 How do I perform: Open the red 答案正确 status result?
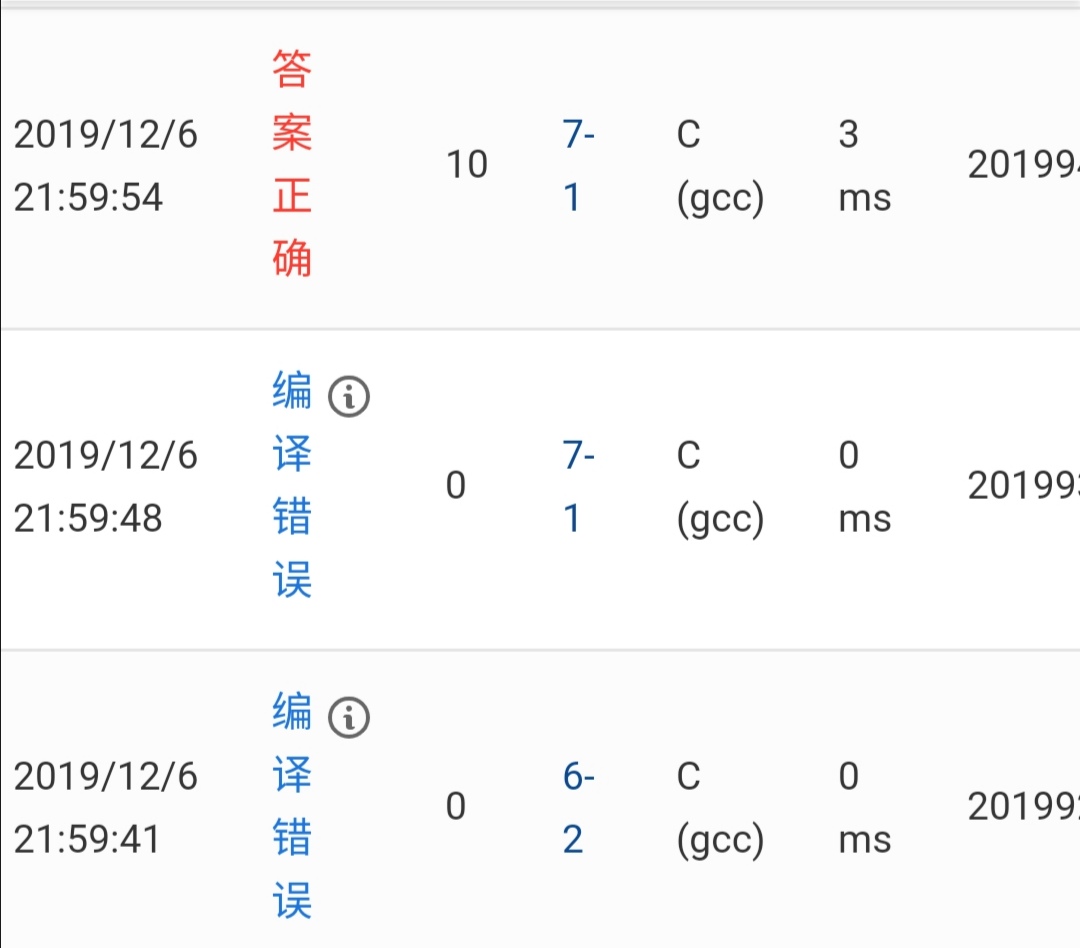[292, 164]
